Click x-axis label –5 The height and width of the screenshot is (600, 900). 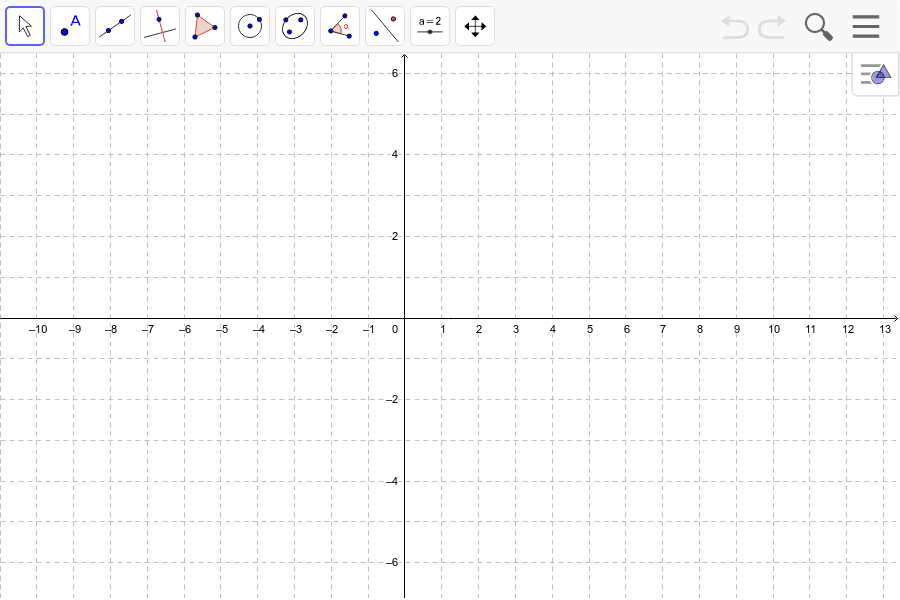222,330
